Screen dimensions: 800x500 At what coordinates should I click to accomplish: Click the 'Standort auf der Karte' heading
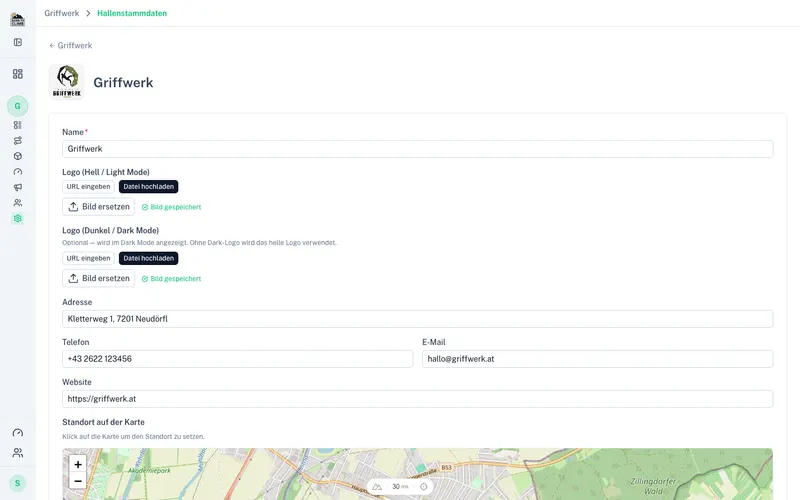(104, 422)
